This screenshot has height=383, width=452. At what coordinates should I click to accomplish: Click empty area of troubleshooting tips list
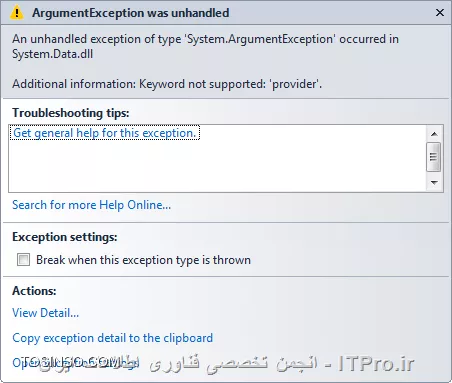(x=217, y=167)
